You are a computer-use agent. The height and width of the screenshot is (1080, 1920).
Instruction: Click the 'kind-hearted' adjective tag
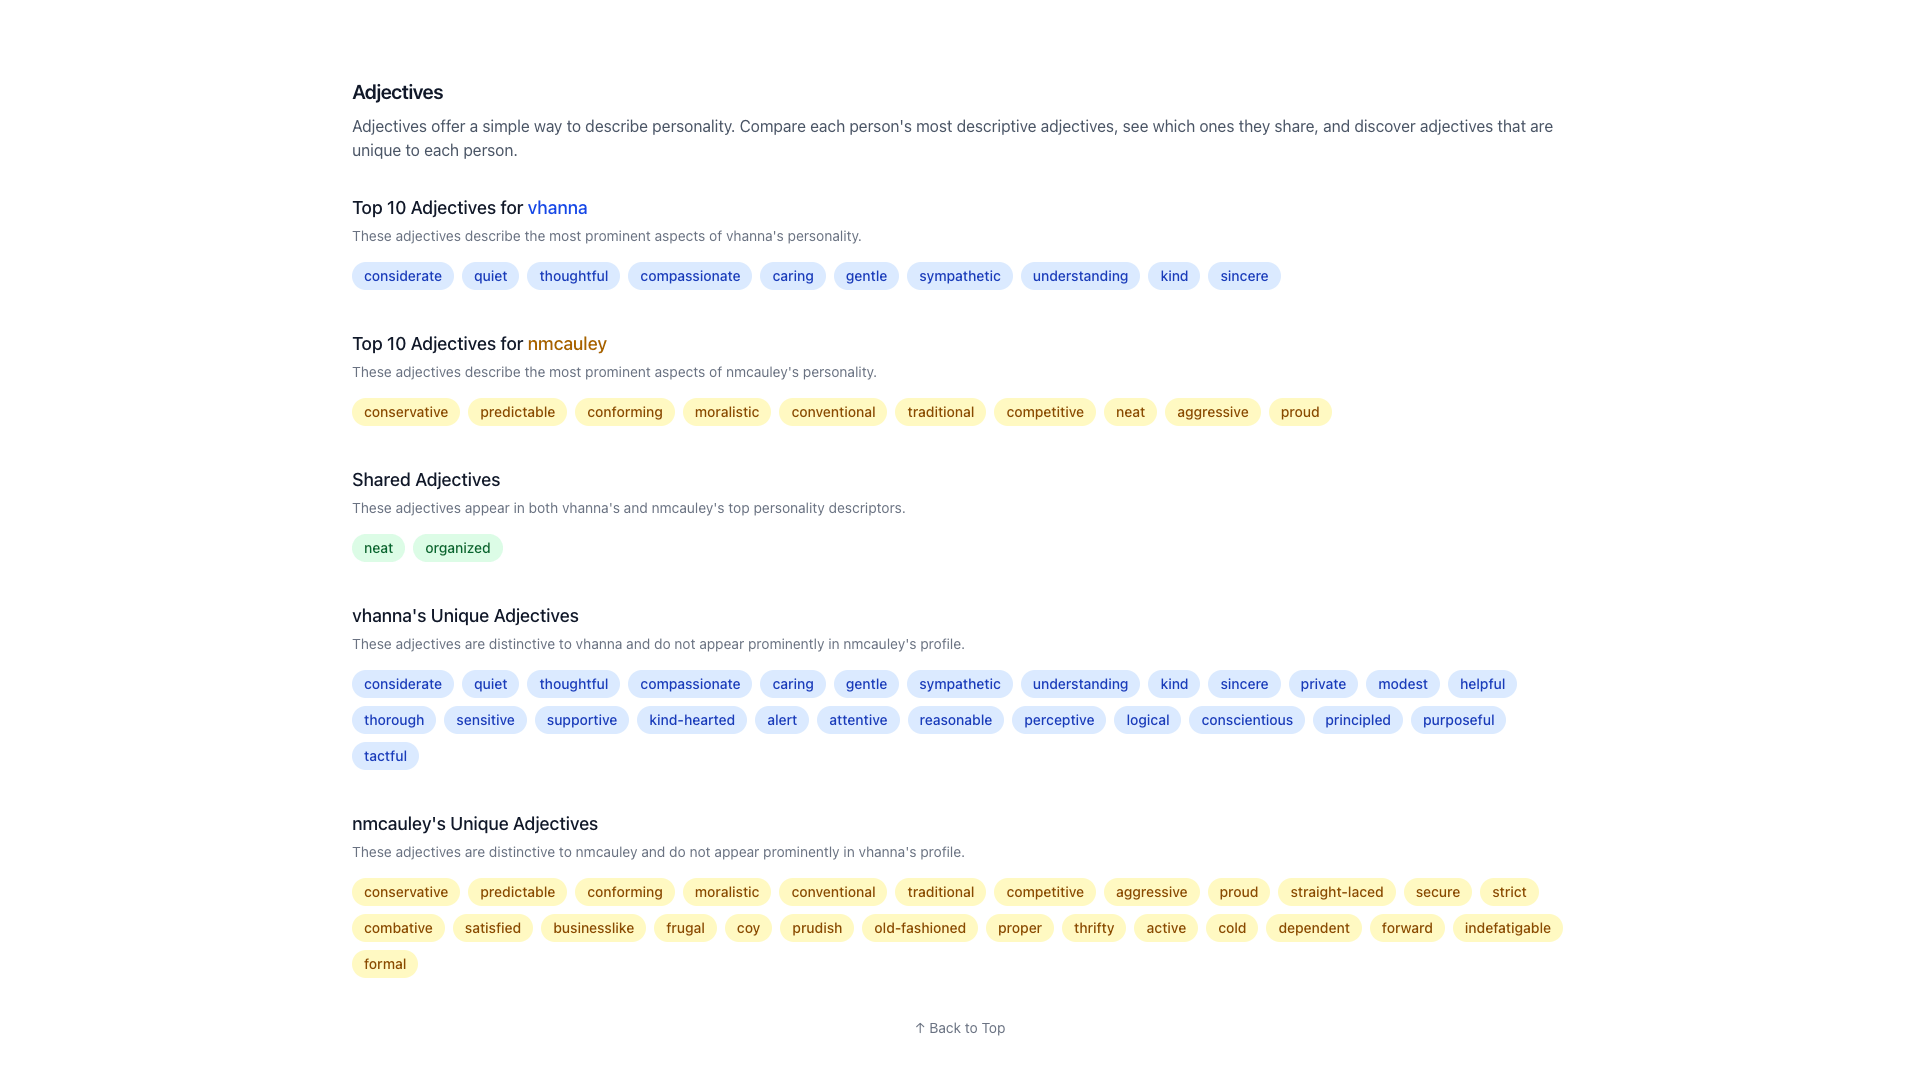click(691, 720)
